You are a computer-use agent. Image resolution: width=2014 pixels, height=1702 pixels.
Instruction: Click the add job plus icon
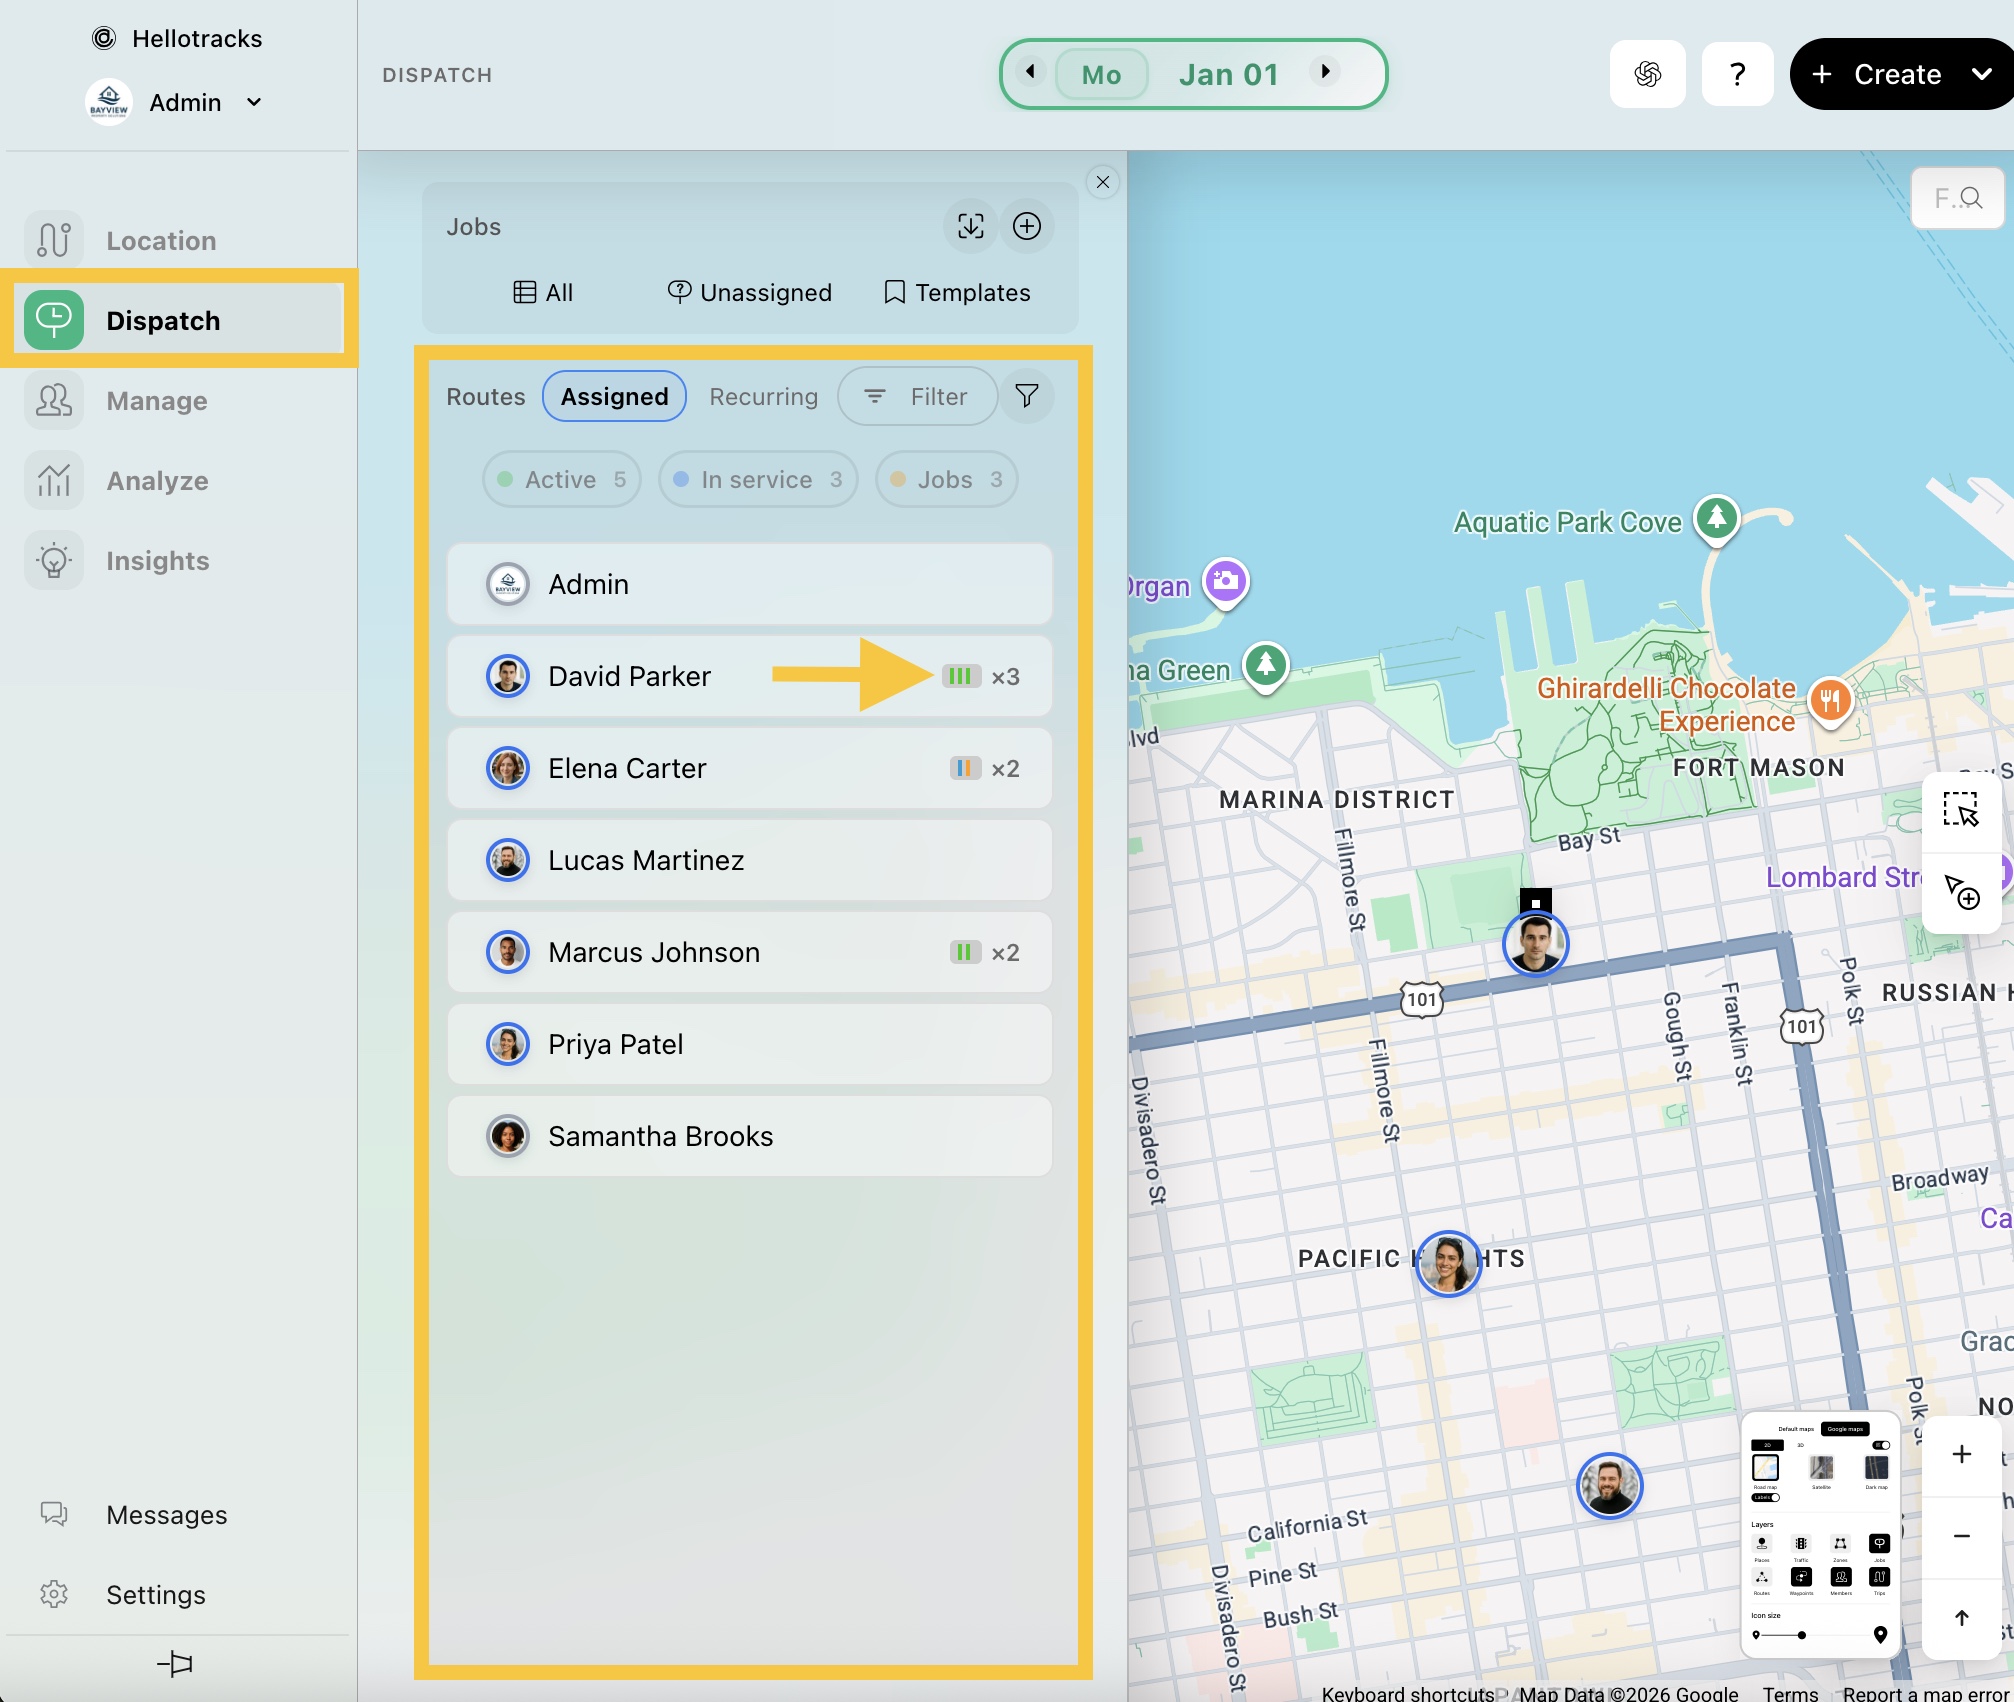point(1027,226)
